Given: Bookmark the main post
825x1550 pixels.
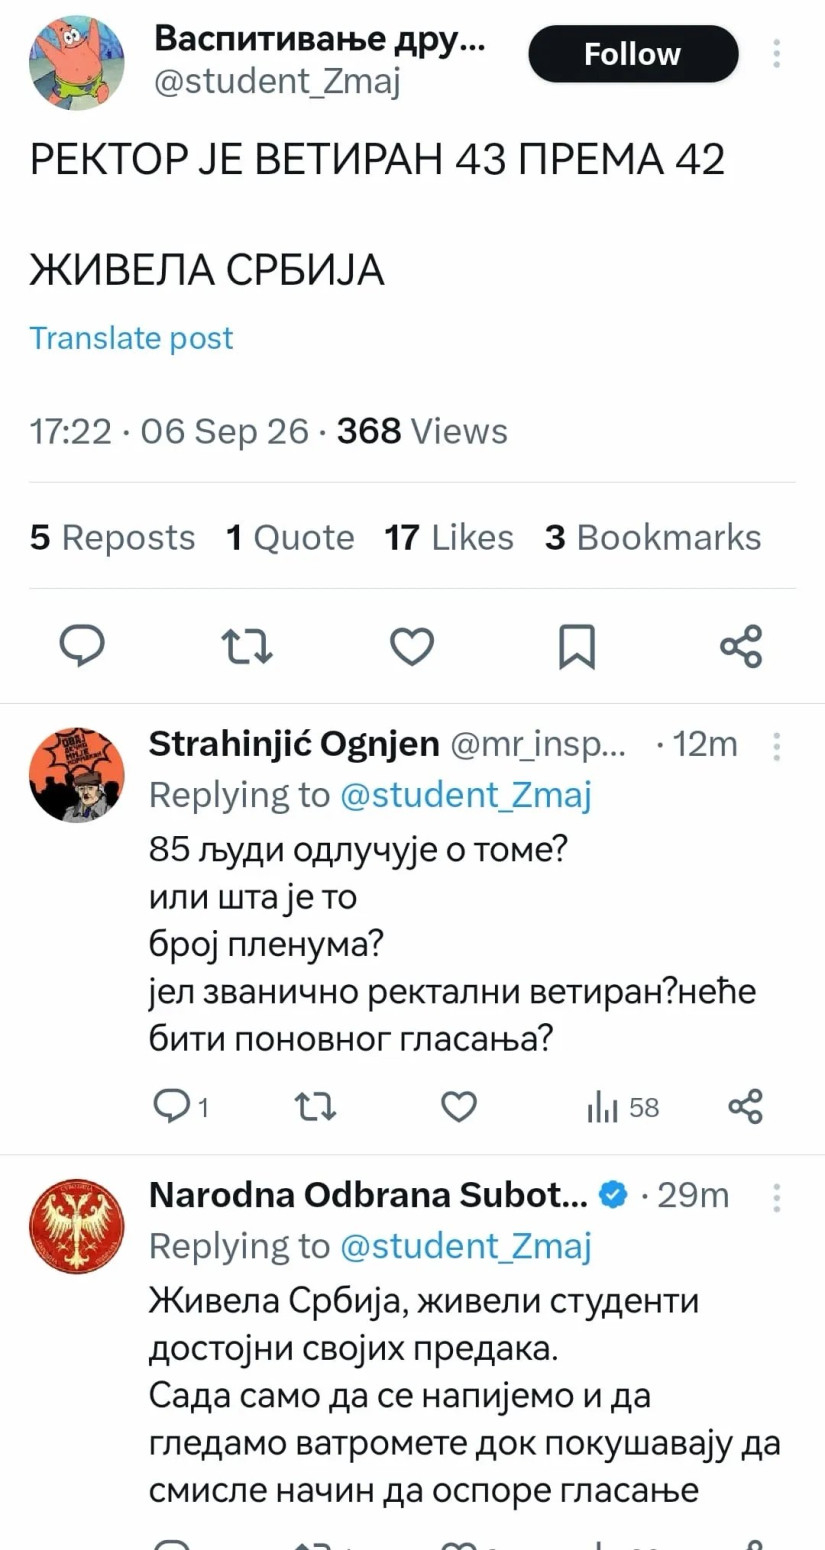Looking at the screenshot, I should coord(577,647).
